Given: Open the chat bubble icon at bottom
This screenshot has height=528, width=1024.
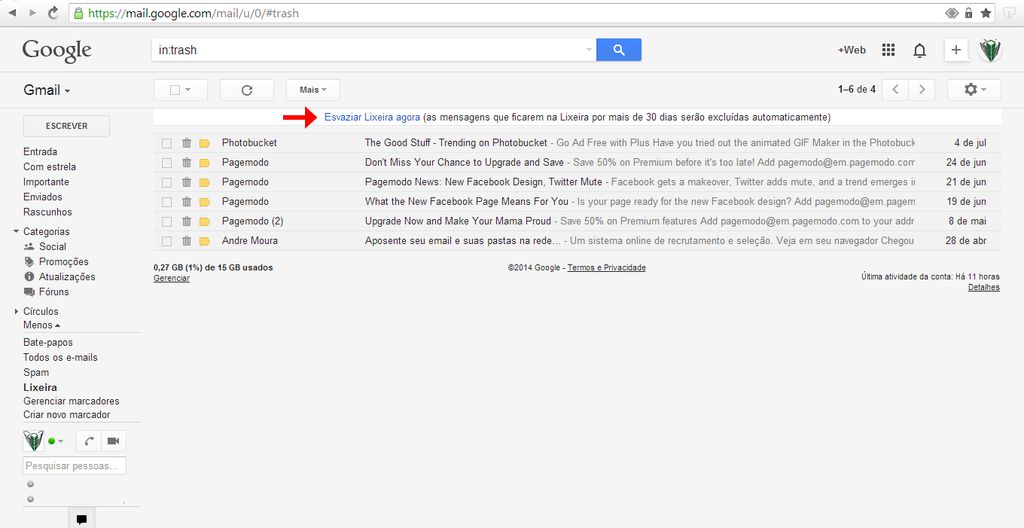Looking at the screenshot, I should pyautogui.click(x=82, y=520).
